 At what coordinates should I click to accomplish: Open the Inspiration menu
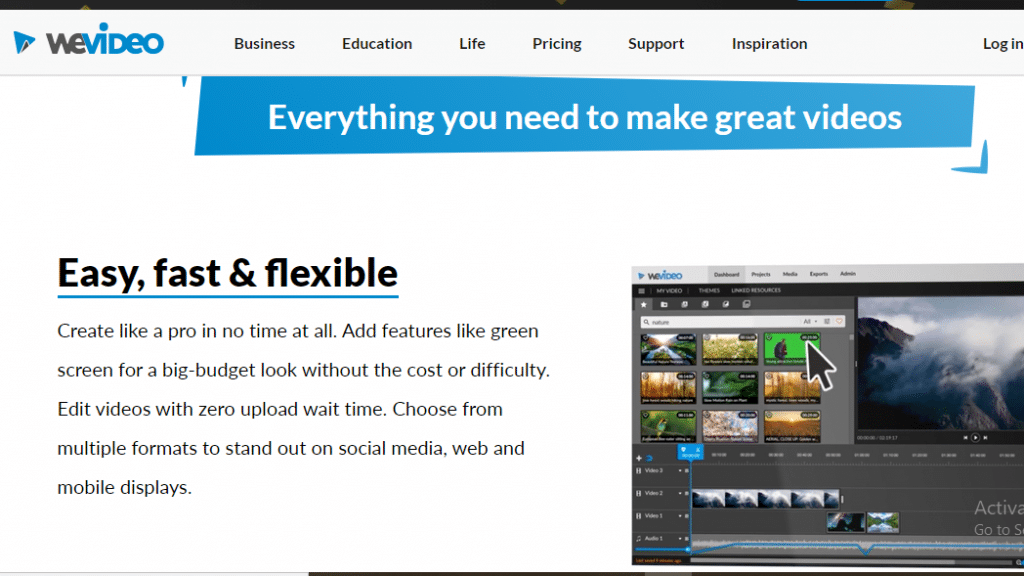pyautogui.click(x=769, y=44)
